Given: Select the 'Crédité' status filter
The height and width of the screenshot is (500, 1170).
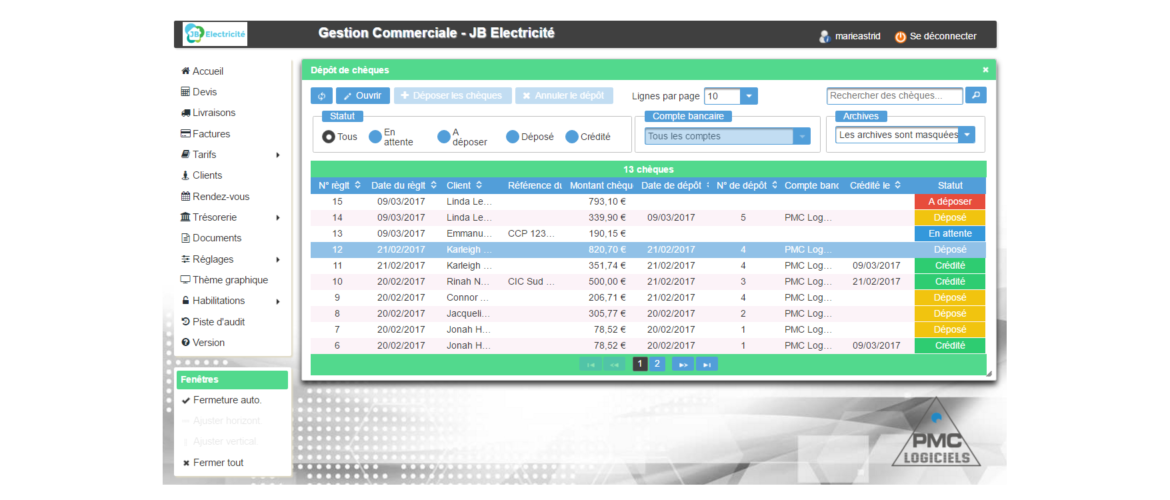Looking at the screenshot, I should [x=572, y=137].
